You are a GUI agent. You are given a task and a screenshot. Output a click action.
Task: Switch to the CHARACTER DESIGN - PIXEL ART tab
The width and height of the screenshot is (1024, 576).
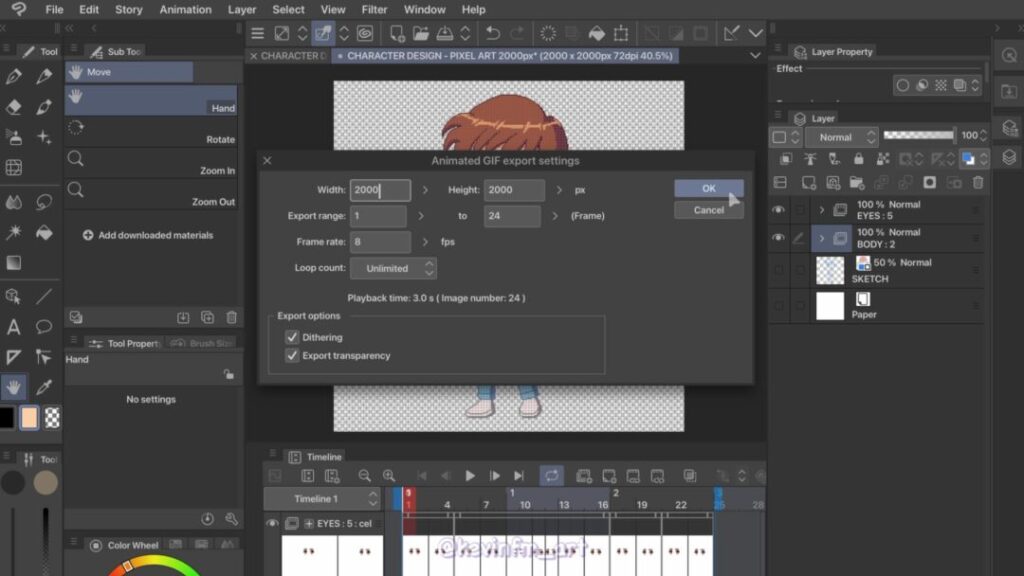point(509,56)
